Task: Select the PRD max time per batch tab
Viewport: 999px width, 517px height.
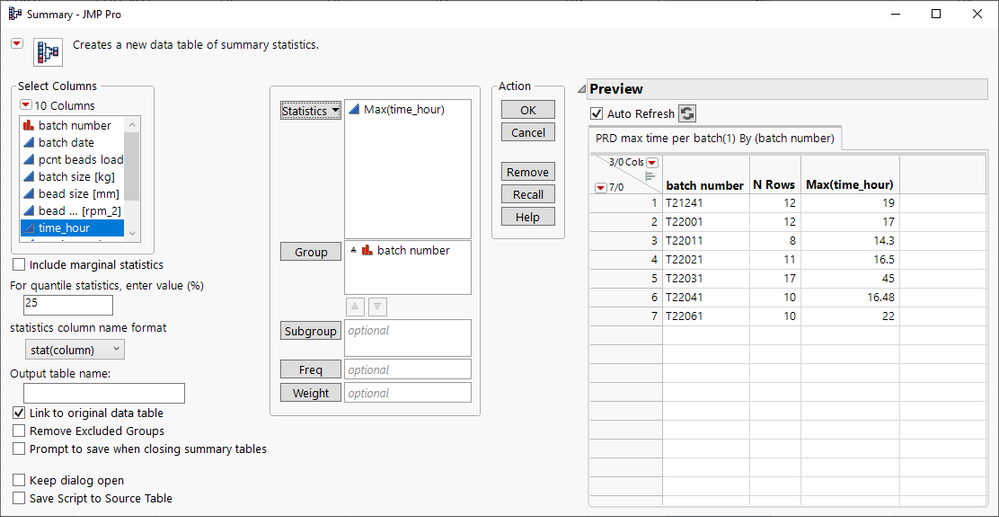Action: pyautogui.click(x=716, y=138)
